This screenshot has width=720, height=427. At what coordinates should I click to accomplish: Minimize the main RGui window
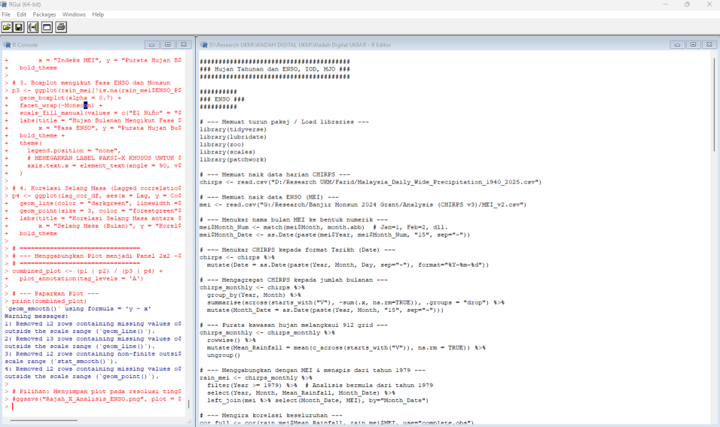pyautogui.click(x=665, y=4)
